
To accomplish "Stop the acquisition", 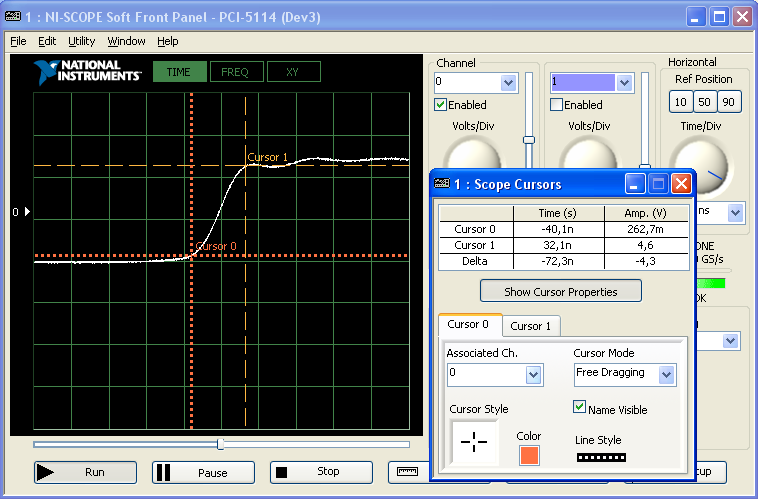I will point(321,472).
